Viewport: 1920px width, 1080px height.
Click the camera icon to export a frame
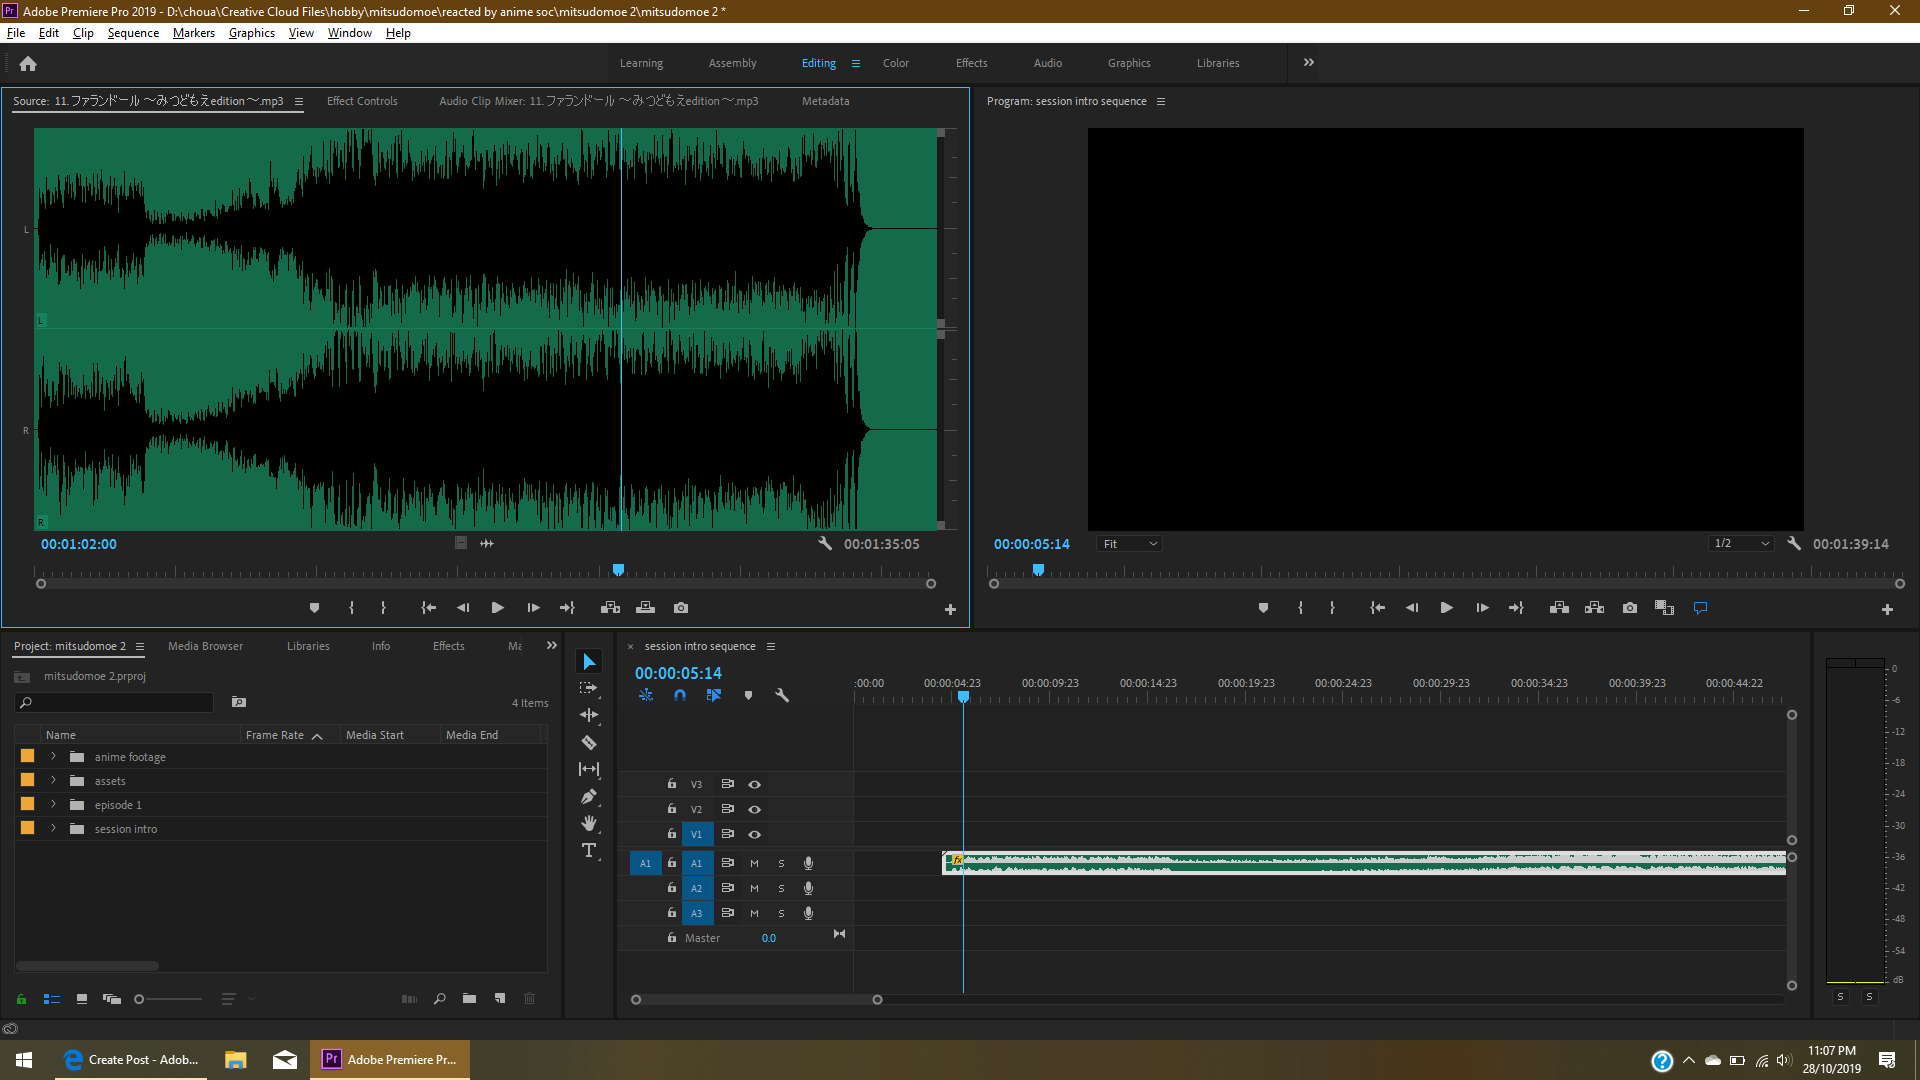coord(681,607)
